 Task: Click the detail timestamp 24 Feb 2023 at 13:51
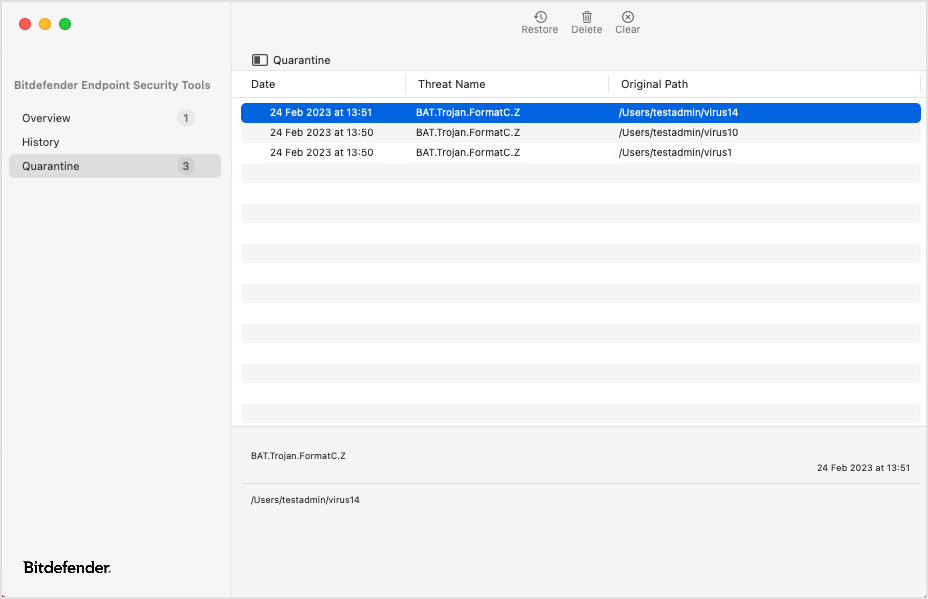pyautogui.click(x=863, y=467)
